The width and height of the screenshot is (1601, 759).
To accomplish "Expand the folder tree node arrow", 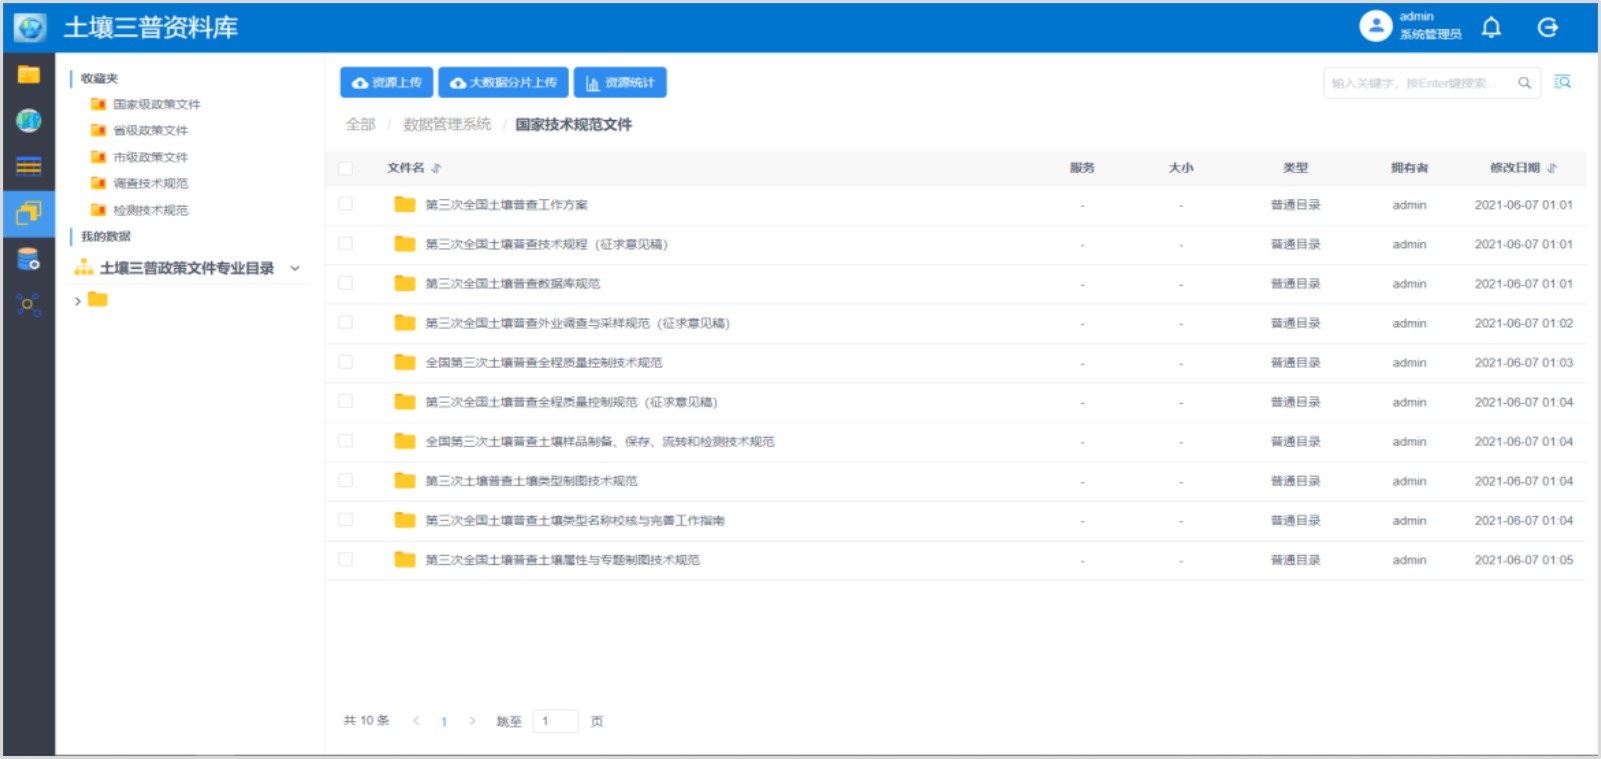I will click(78, 300).
